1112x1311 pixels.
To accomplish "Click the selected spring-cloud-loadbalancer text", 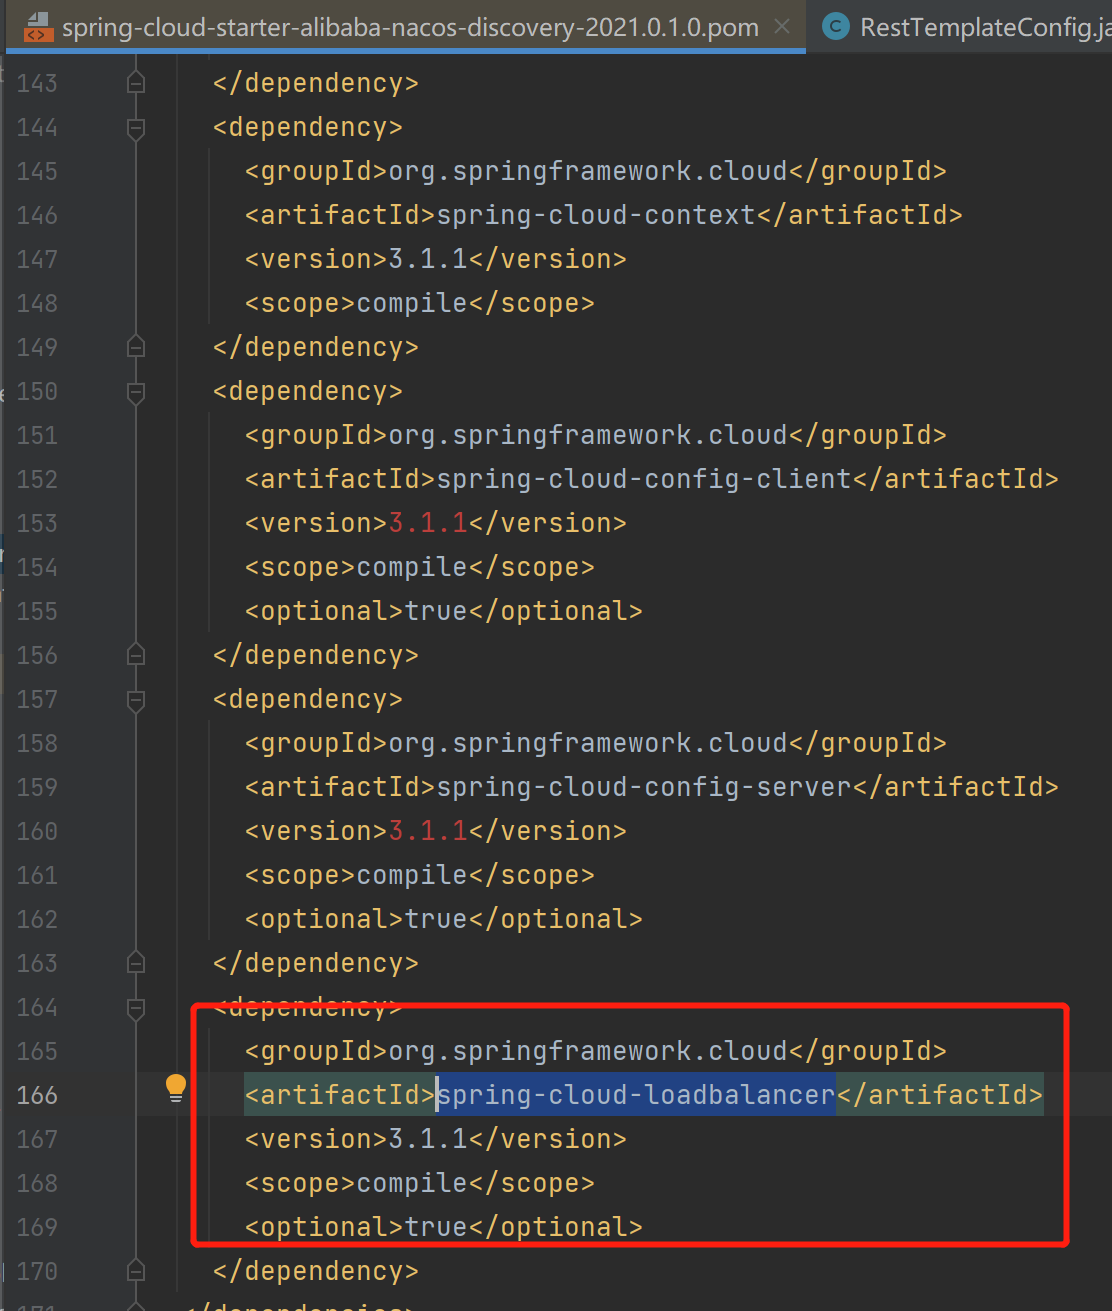I will pos(636,1095).
